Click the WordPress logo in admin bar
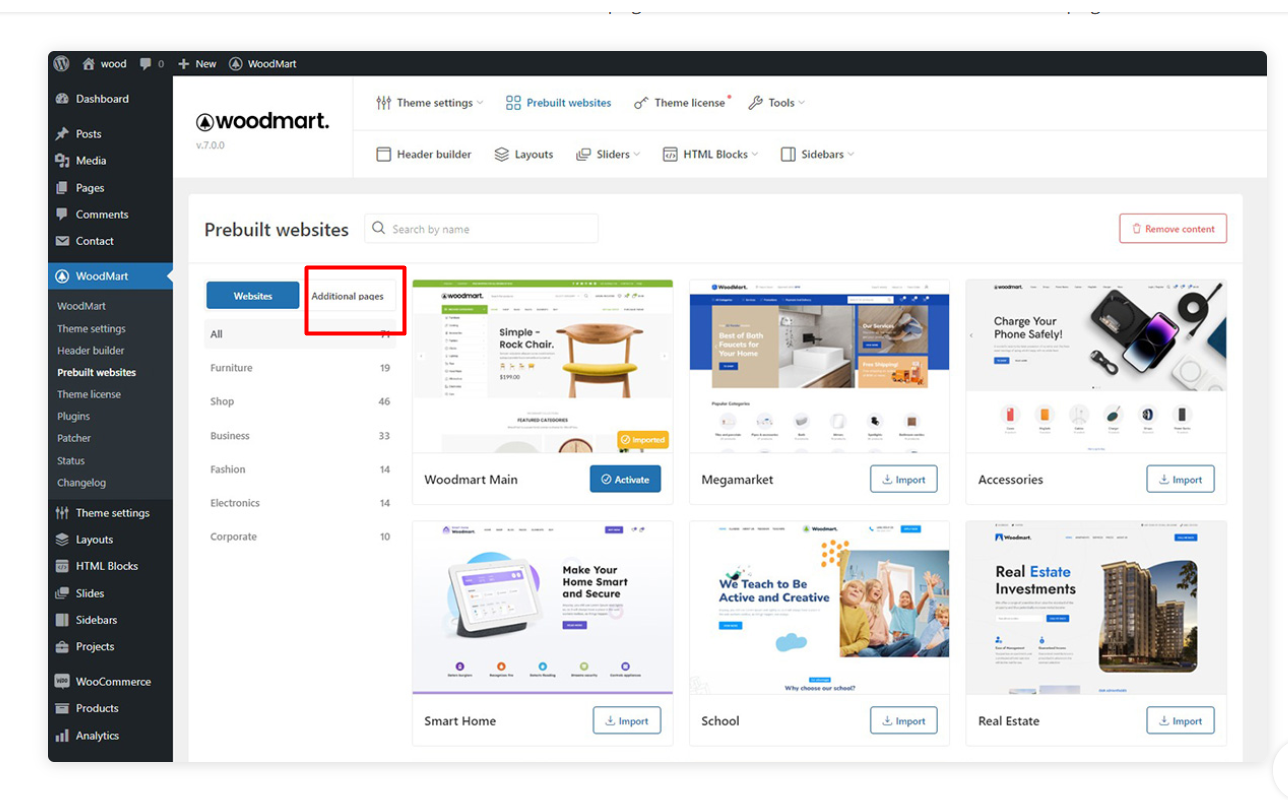Image resolution: width=1288 pixels, height=800 pixels. click(x=61, y=63)
